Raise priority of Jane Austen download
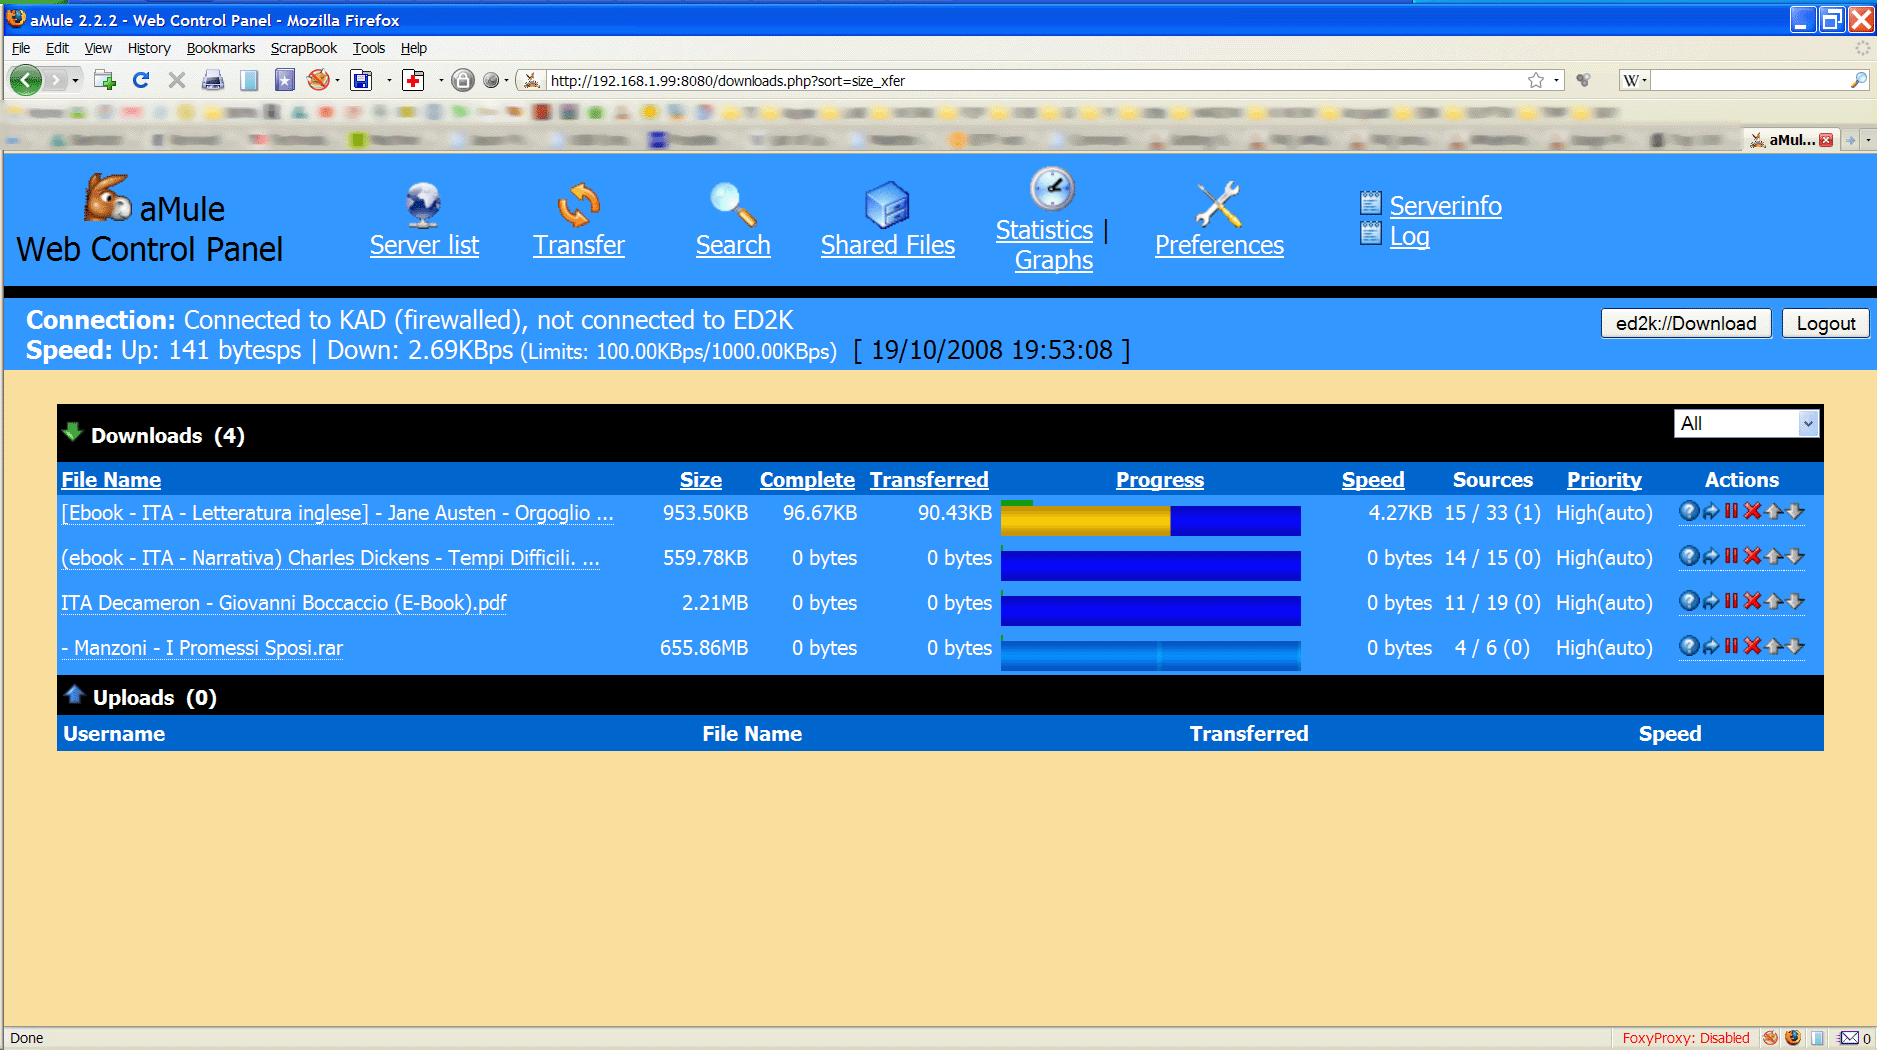The height and width of the screenshot is (1050, 1877). [1774, 511]
